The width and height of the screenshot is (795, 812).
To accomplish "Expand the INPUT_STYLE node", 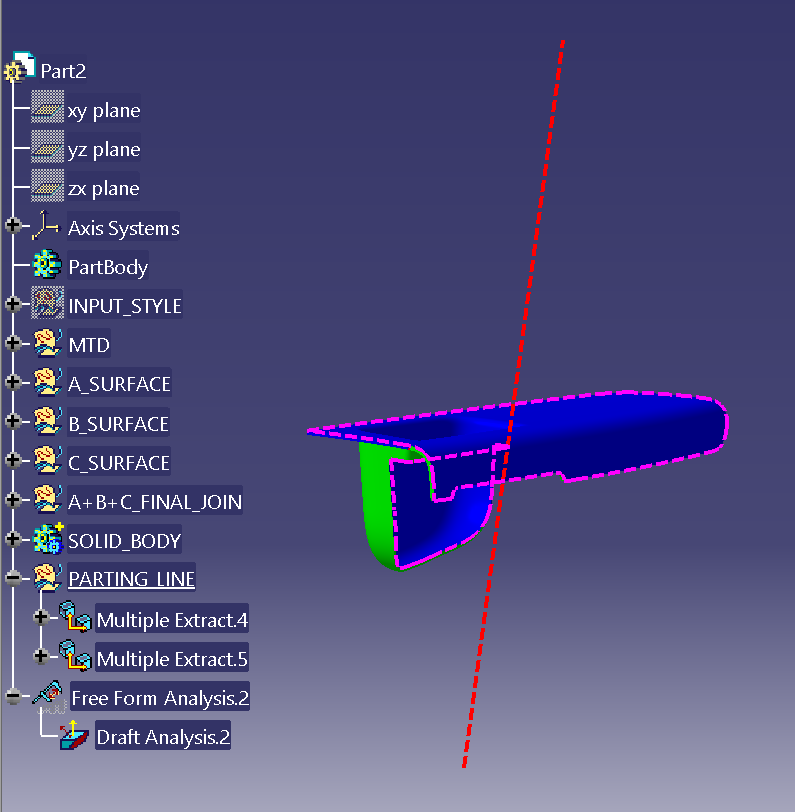I will pyautogui.click(x=13, y=303).
